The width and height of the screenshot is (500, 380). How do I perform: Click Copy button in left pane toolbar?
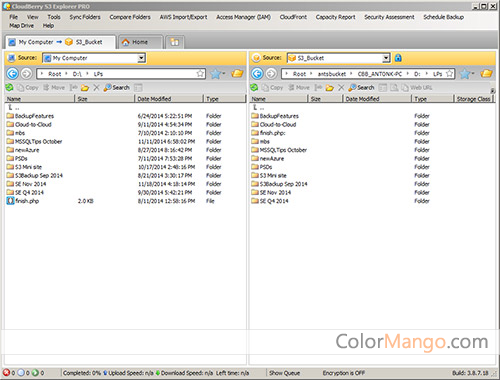pos(28,88)
